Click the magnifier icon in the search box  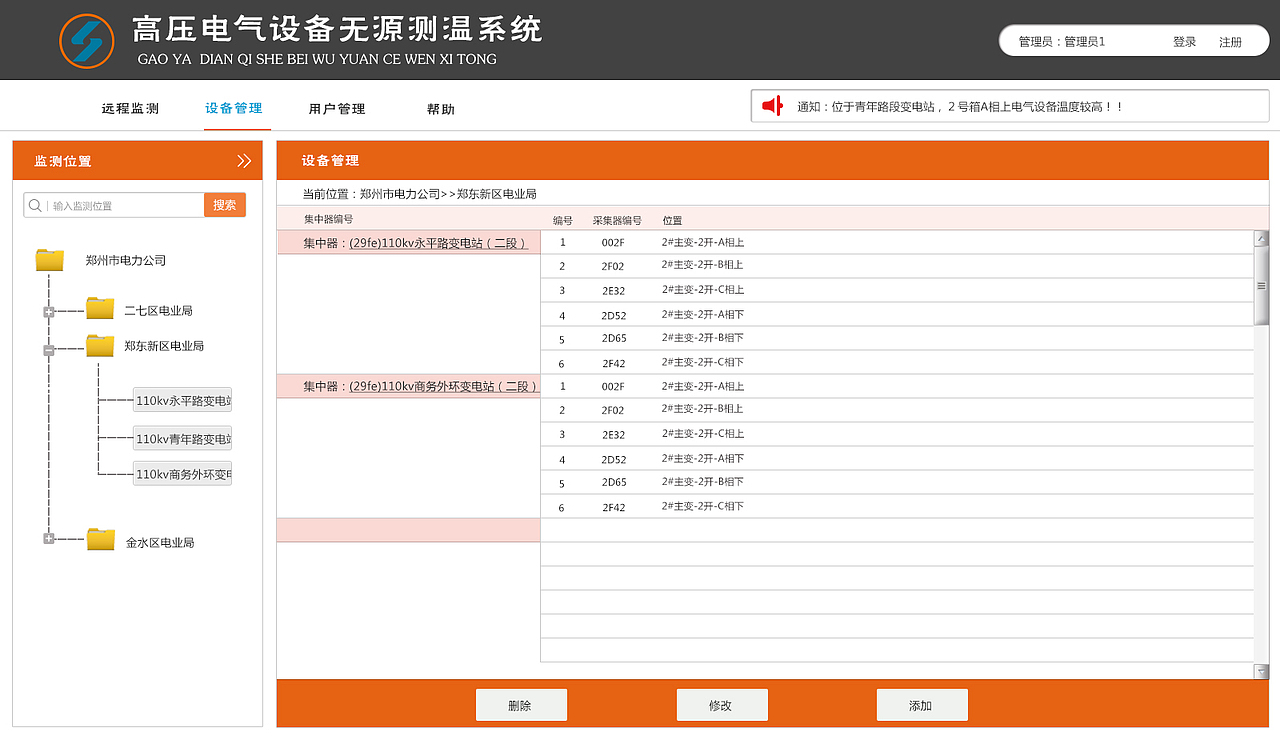pos(34,204)
